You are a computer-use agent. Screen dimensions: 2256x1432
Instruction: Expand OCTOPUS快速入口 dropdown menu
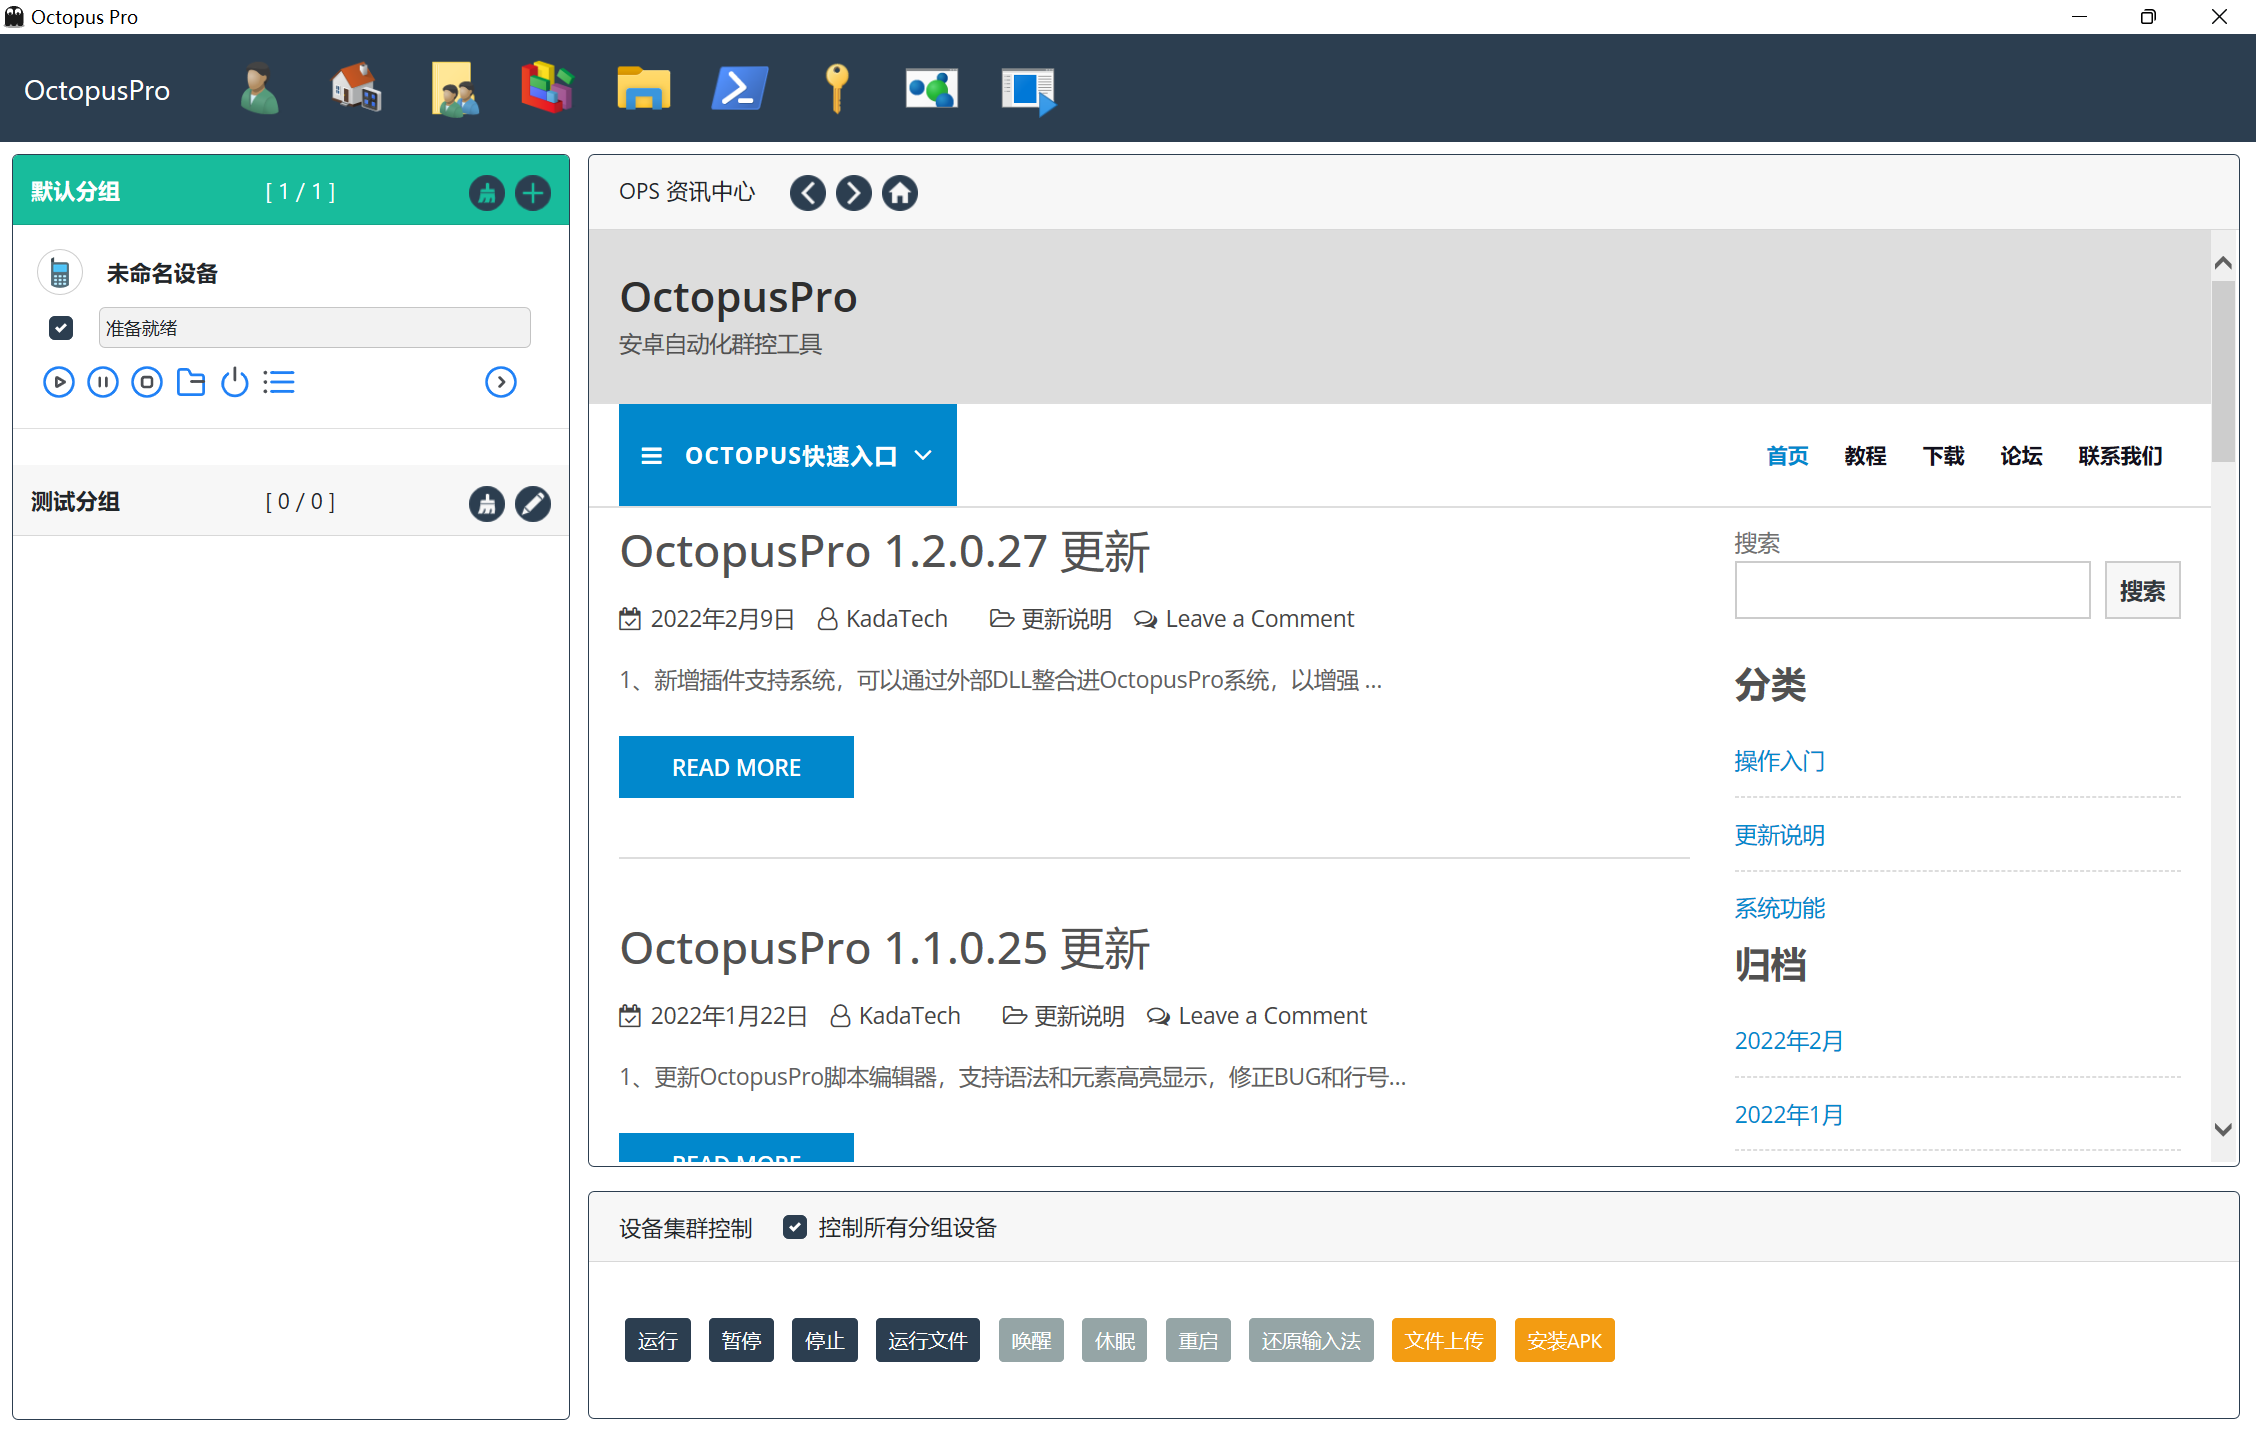click(x=787, y=456)
